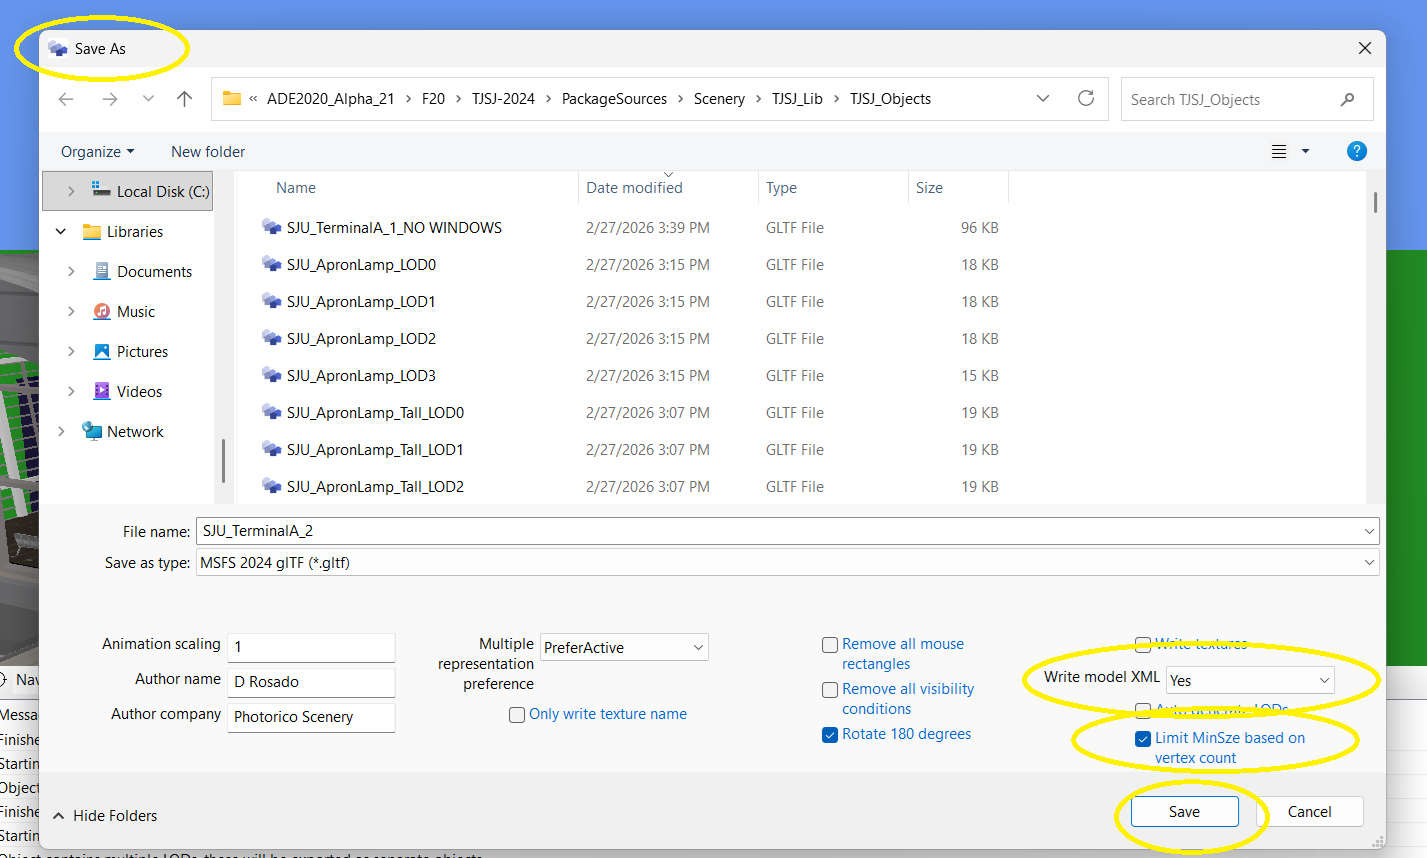Select the SJU_ApronLamp_LOD0 file icon

(x=271, y=265)
